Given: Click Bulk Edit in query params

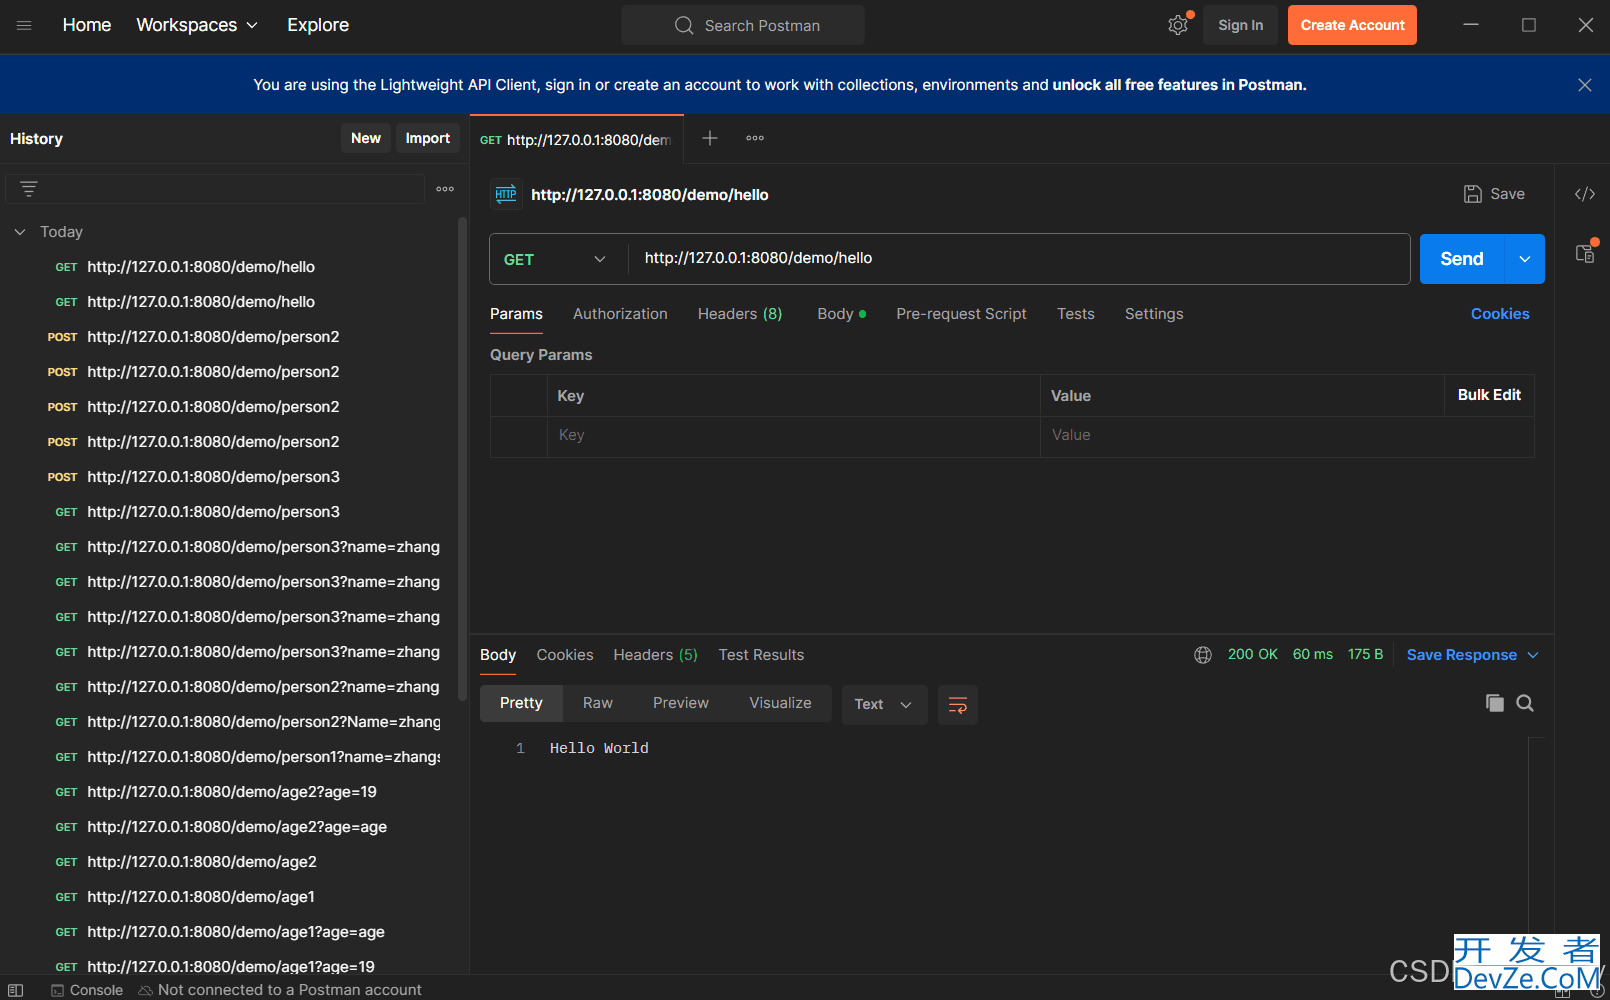Looking at the screenshot, I should tap(1489, 395).
